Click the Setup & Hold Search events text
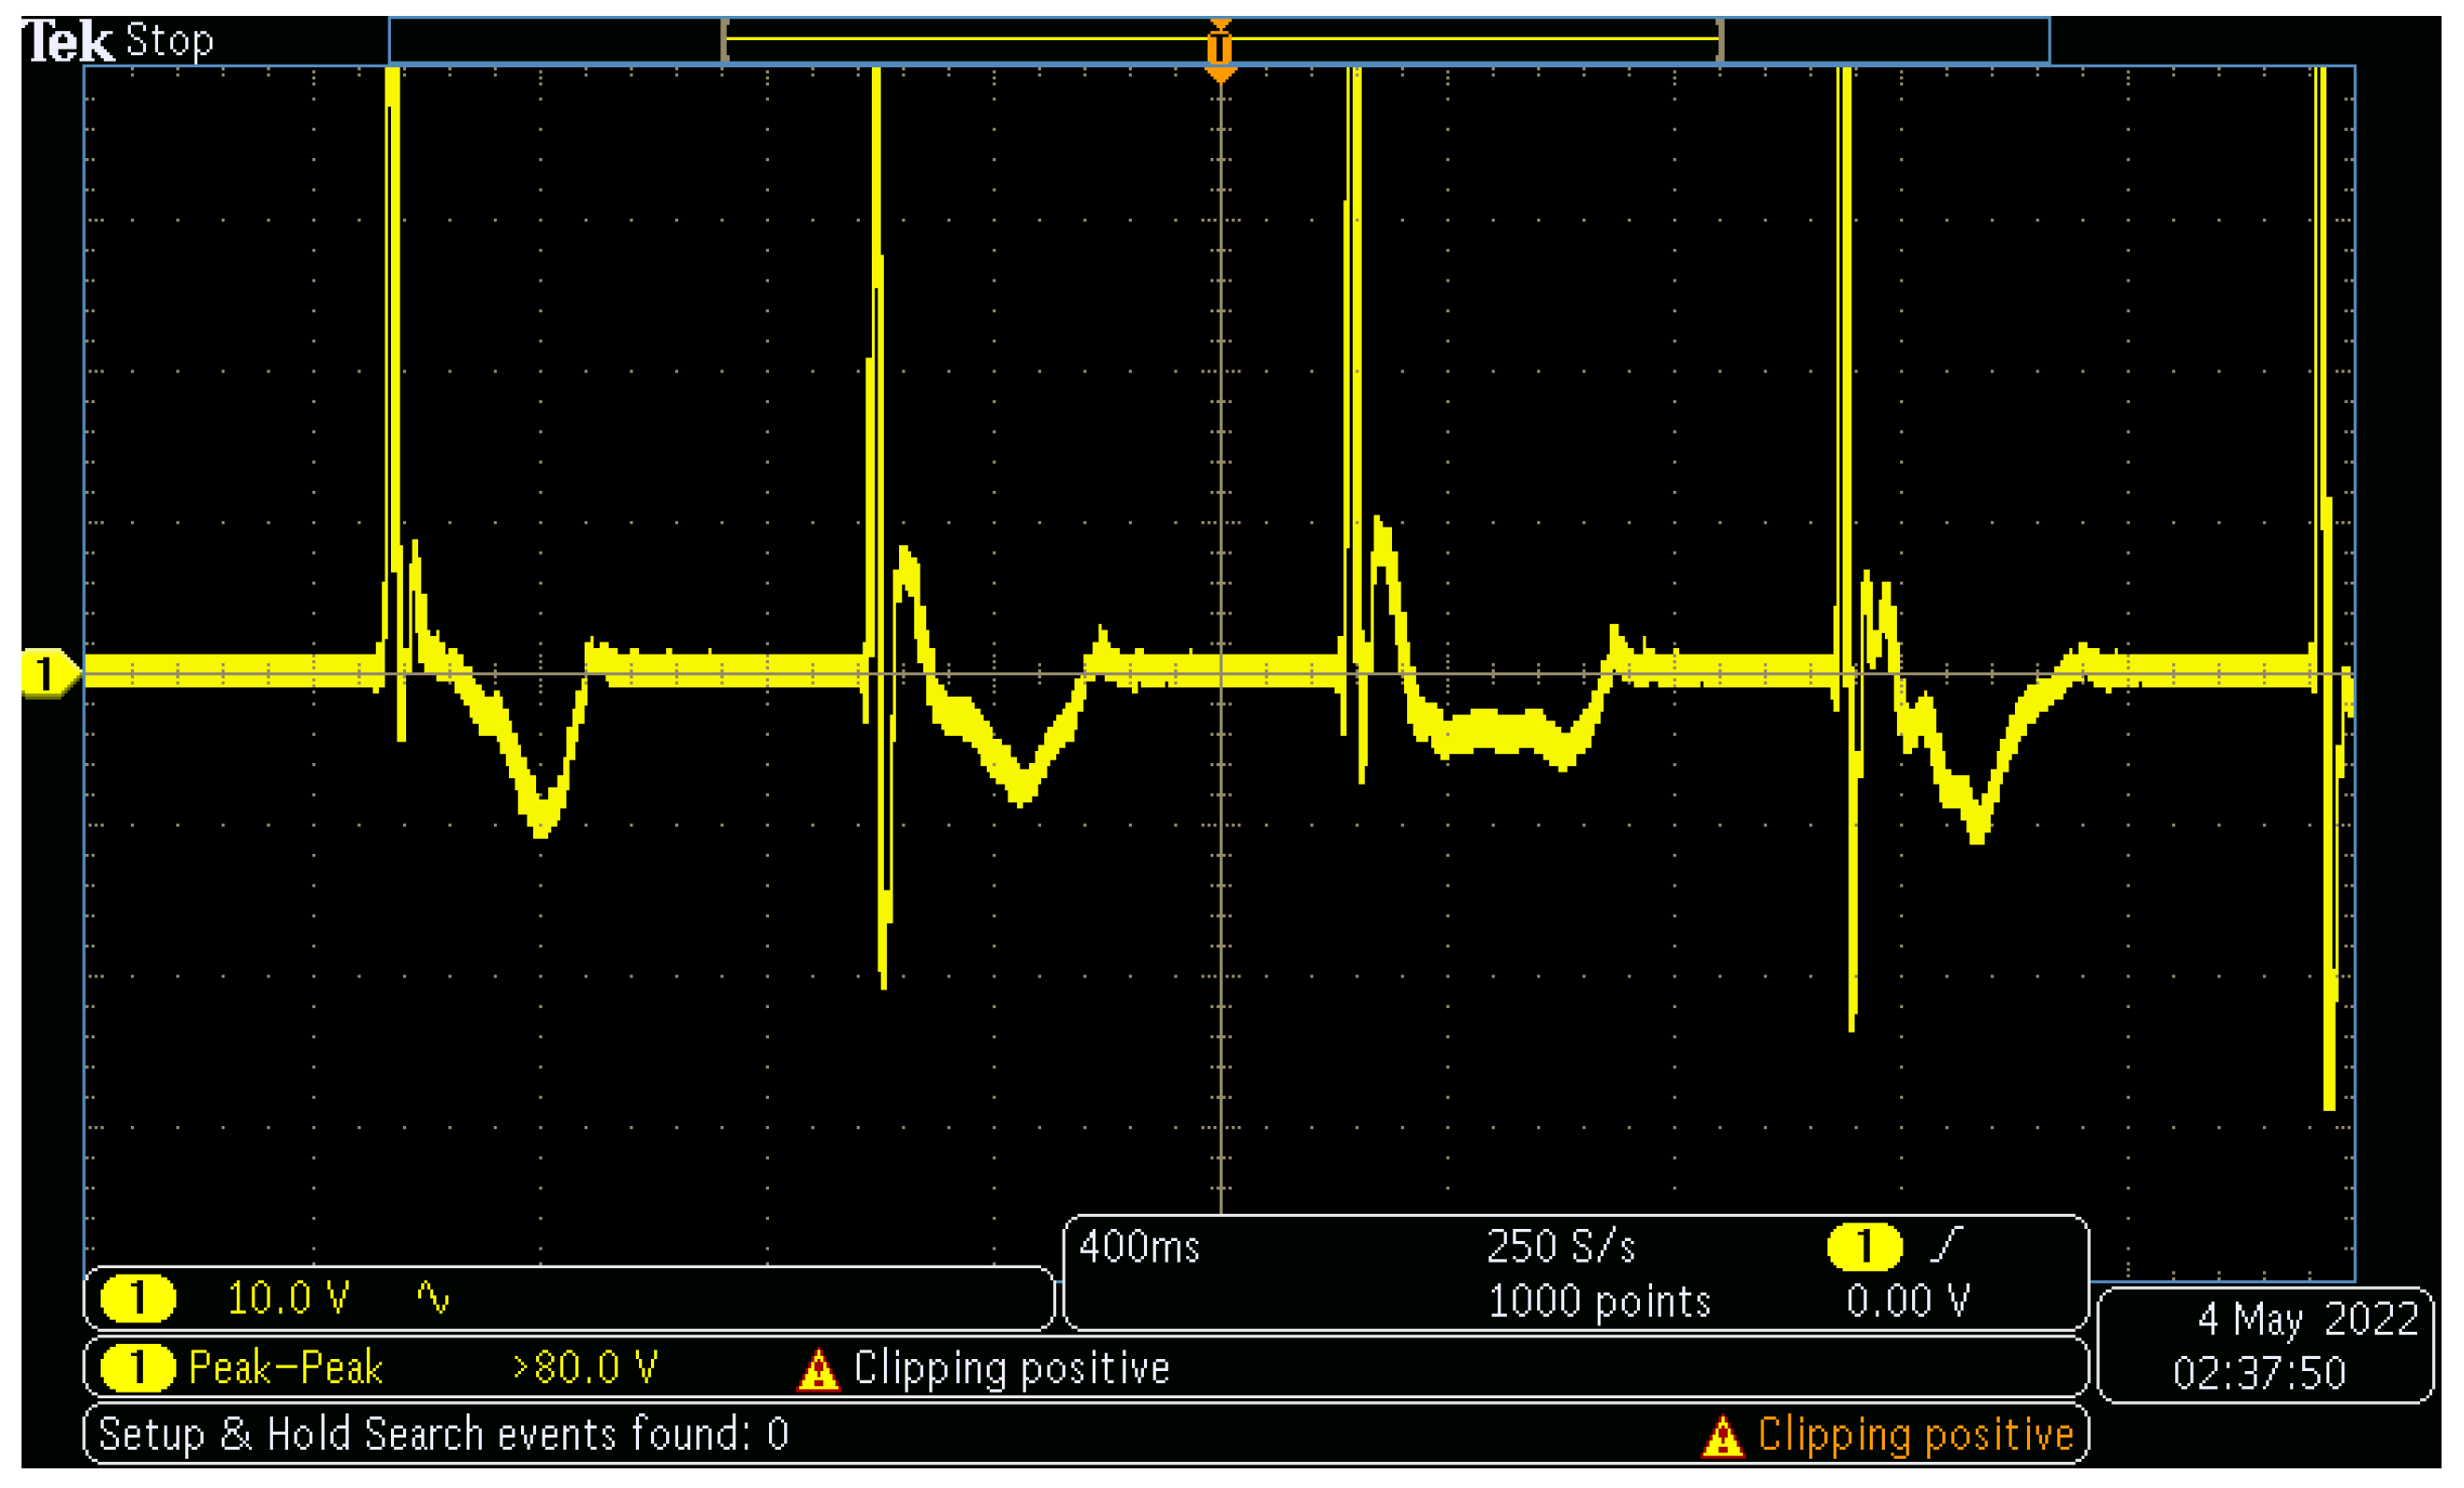The height and width of the screenshot is (1488, 2464). click(443, 1434)
